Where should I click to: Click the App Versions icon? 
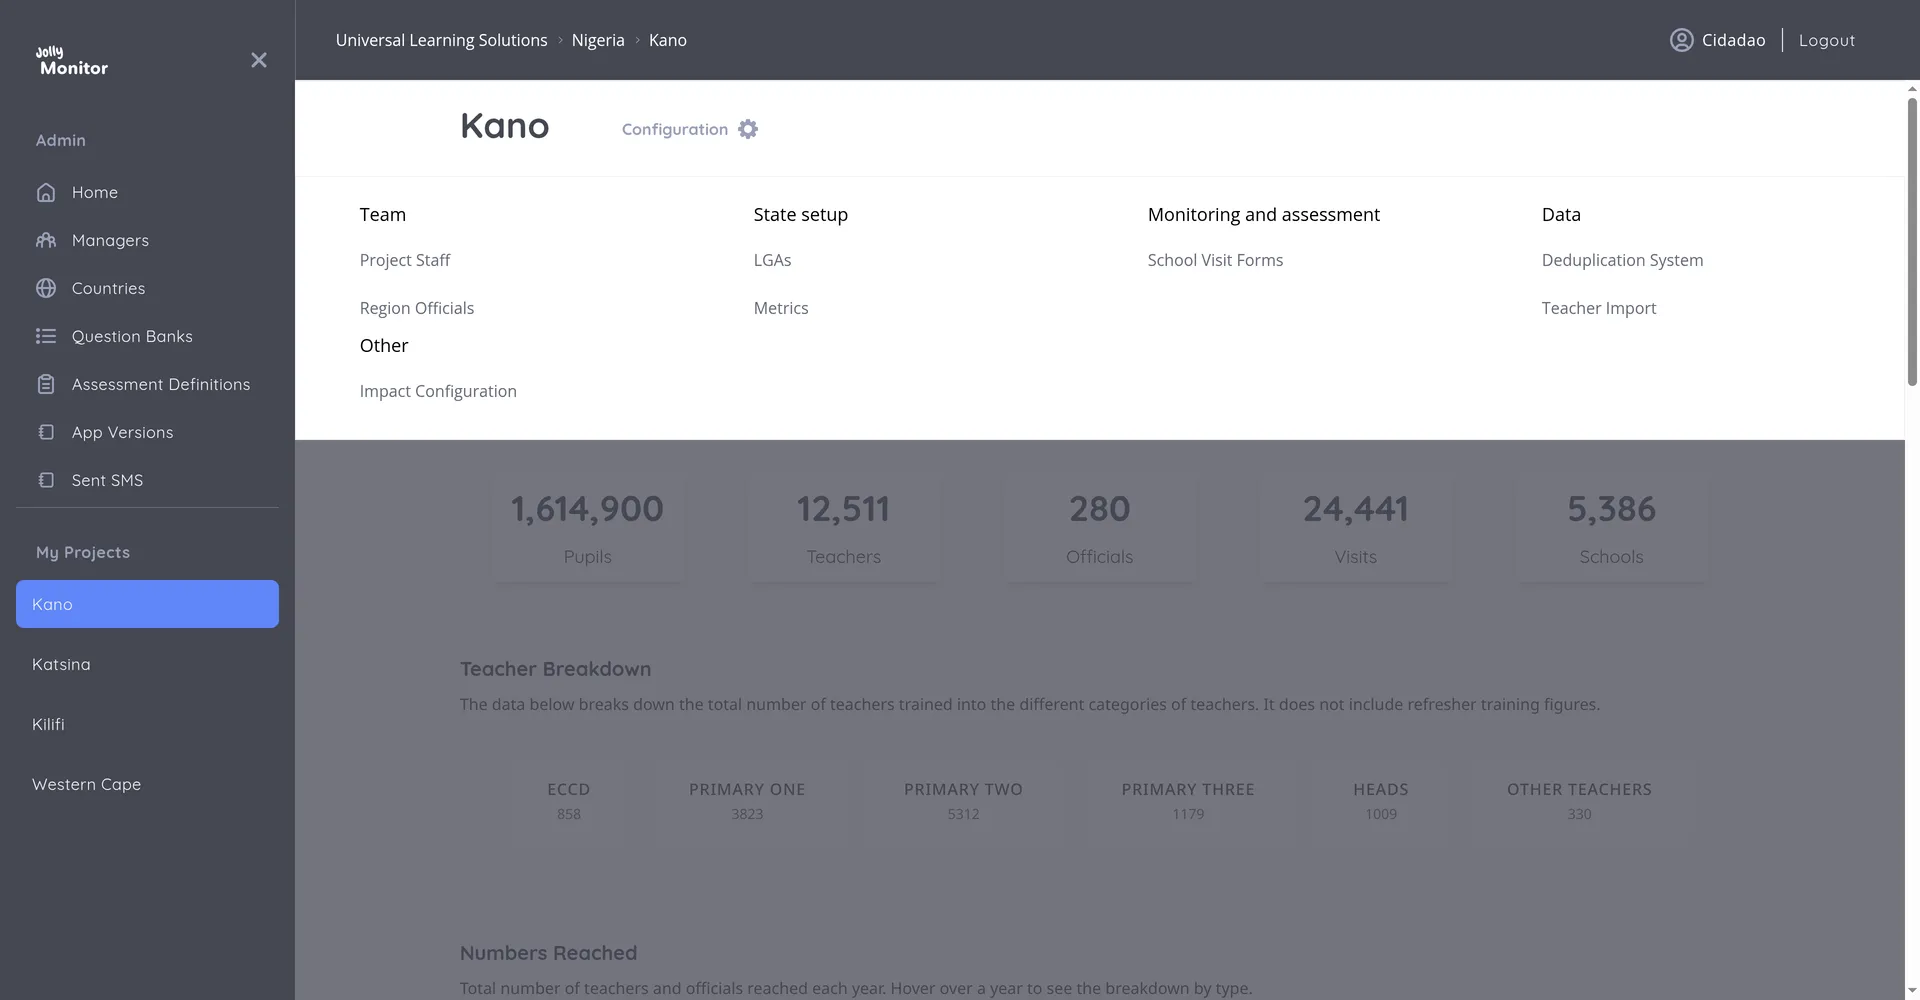(46, 432)
